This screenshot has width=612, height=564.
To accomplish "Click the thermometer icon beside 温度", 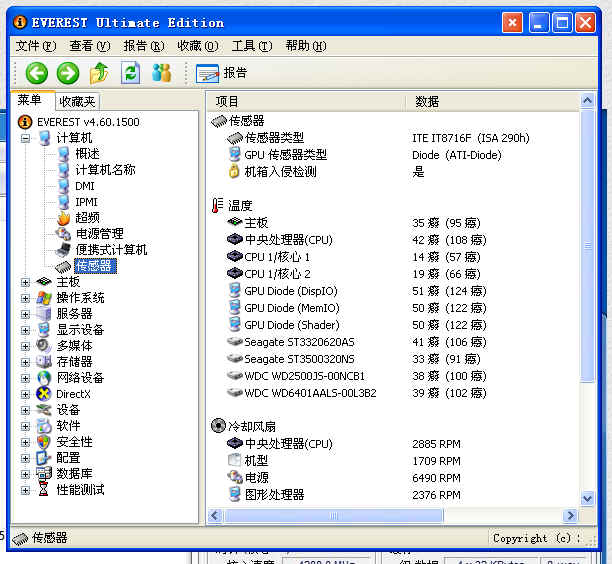I will point(217,205).
